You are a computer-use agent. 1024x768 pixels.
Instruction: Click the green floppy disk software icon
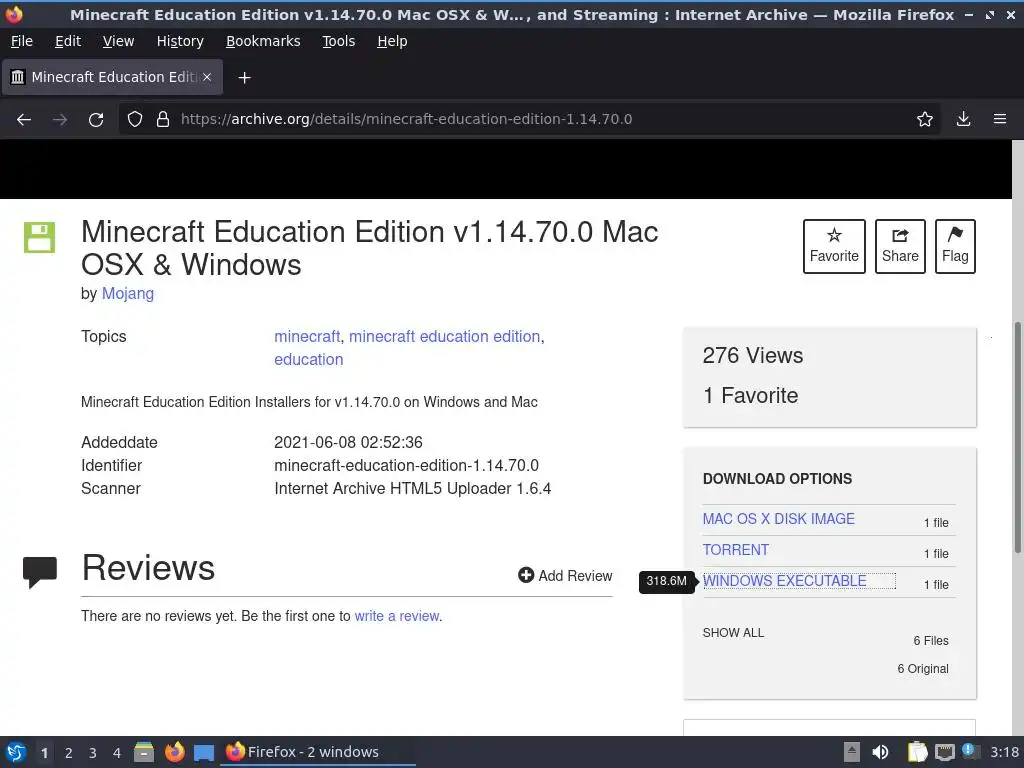[39, 237]
